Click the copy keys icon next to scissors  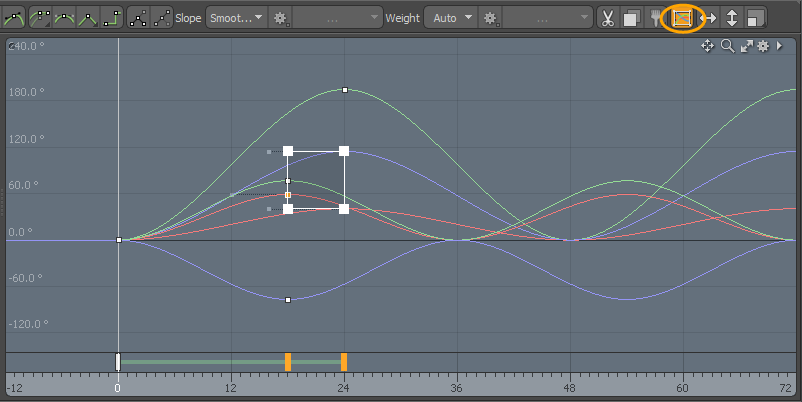click(631, 18)
